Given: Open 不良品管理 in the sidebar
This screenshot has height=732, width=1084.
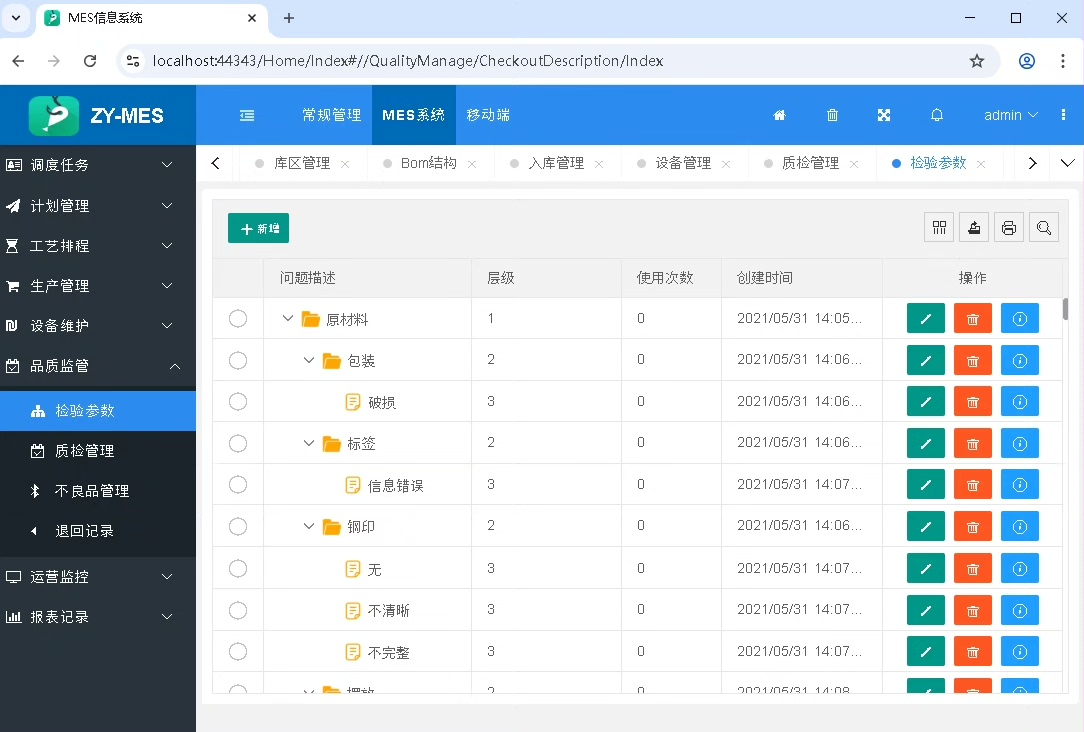Looking at the screenshot, I should point(92,491).
